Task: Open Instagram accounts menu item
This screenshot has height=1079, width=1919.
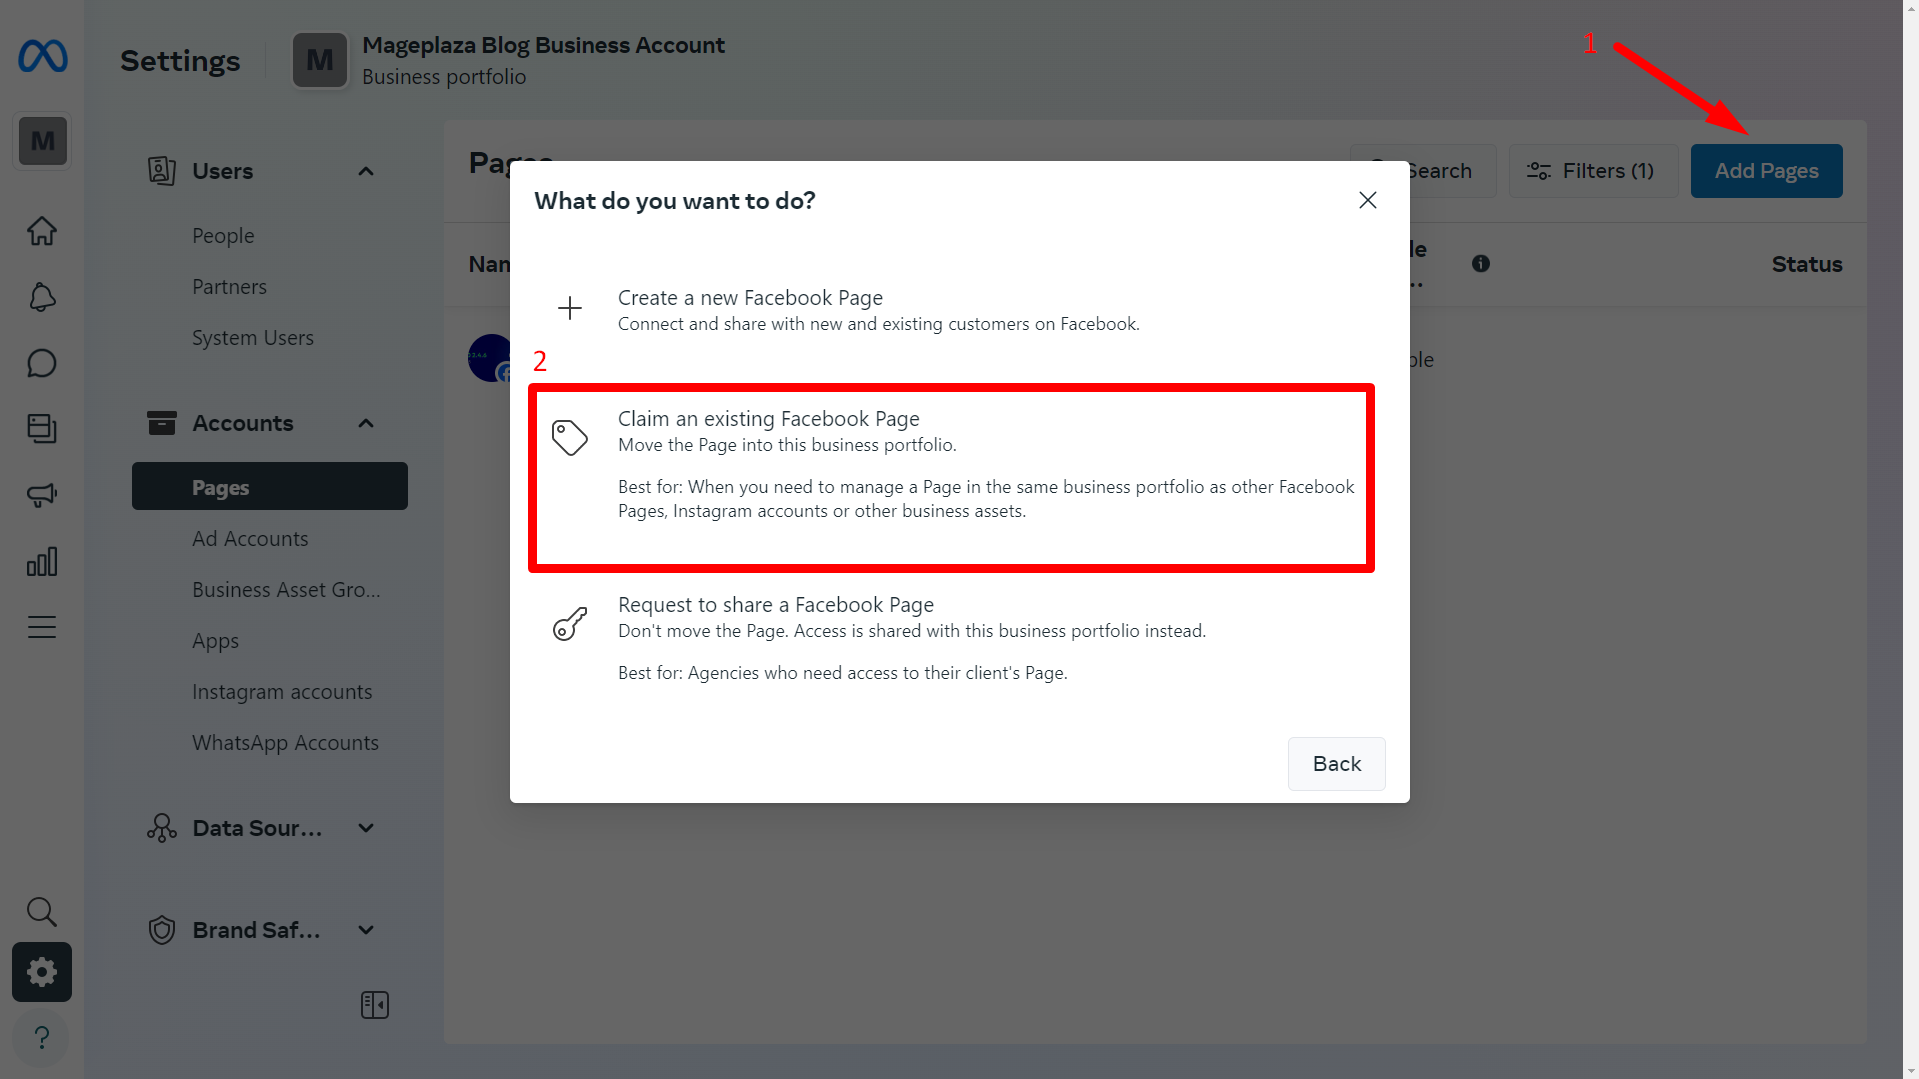Action: click(x=282, y=692)
